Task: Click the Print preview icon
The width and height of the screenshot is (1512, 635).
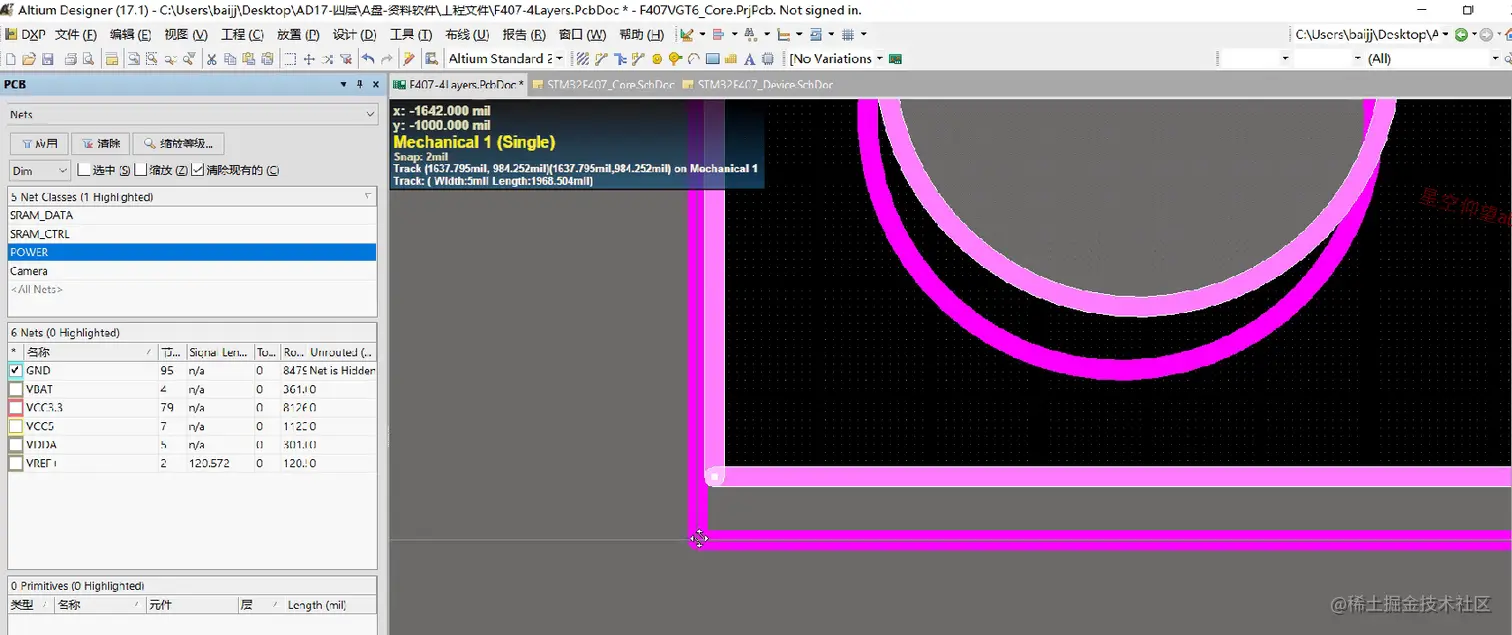Action: point(88,59)
